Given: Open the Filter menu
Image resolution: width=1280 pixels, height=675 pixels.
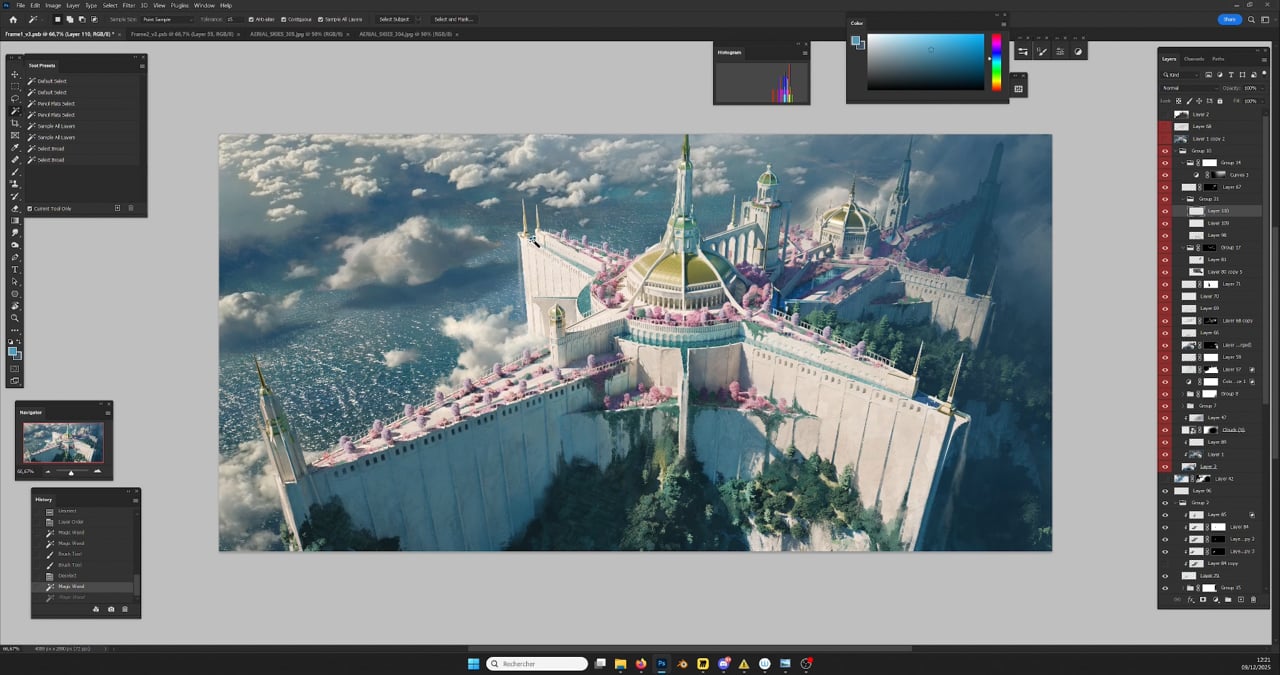Looking at the screenshot, I should tap(129, 5).
